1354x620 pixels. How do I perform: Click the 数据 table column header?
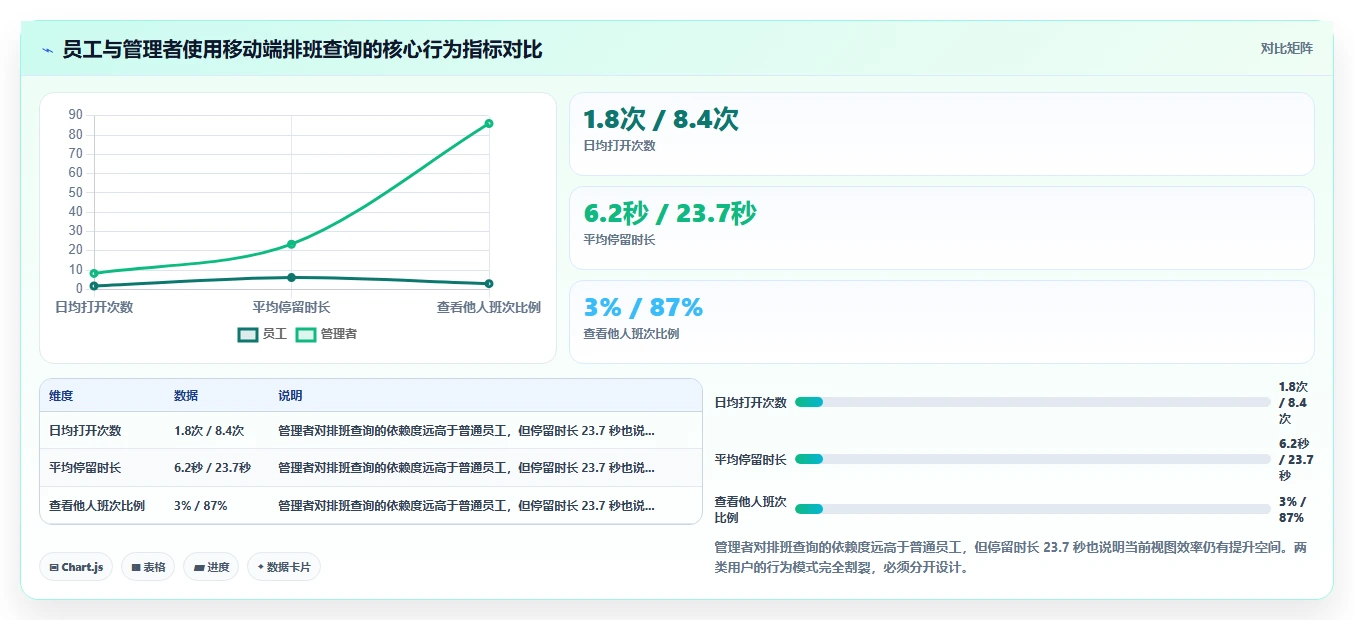point(186,396)
